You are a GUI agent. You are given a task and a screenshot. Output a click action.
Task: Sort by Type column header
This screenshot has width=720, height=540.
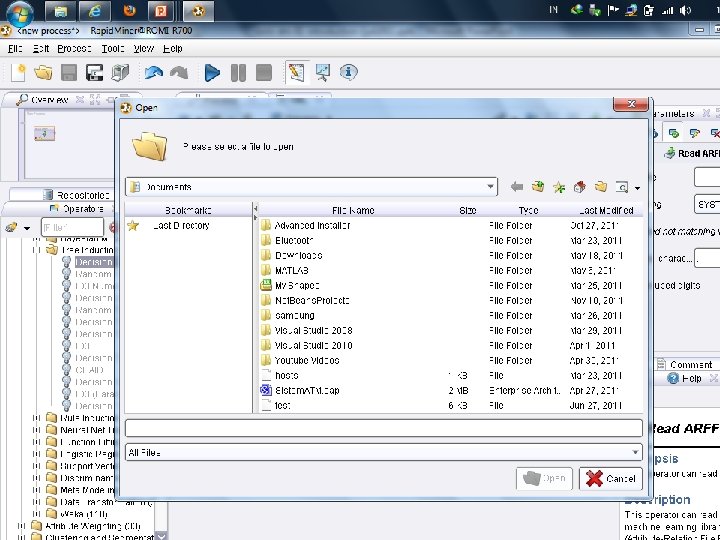click(528, 210)
